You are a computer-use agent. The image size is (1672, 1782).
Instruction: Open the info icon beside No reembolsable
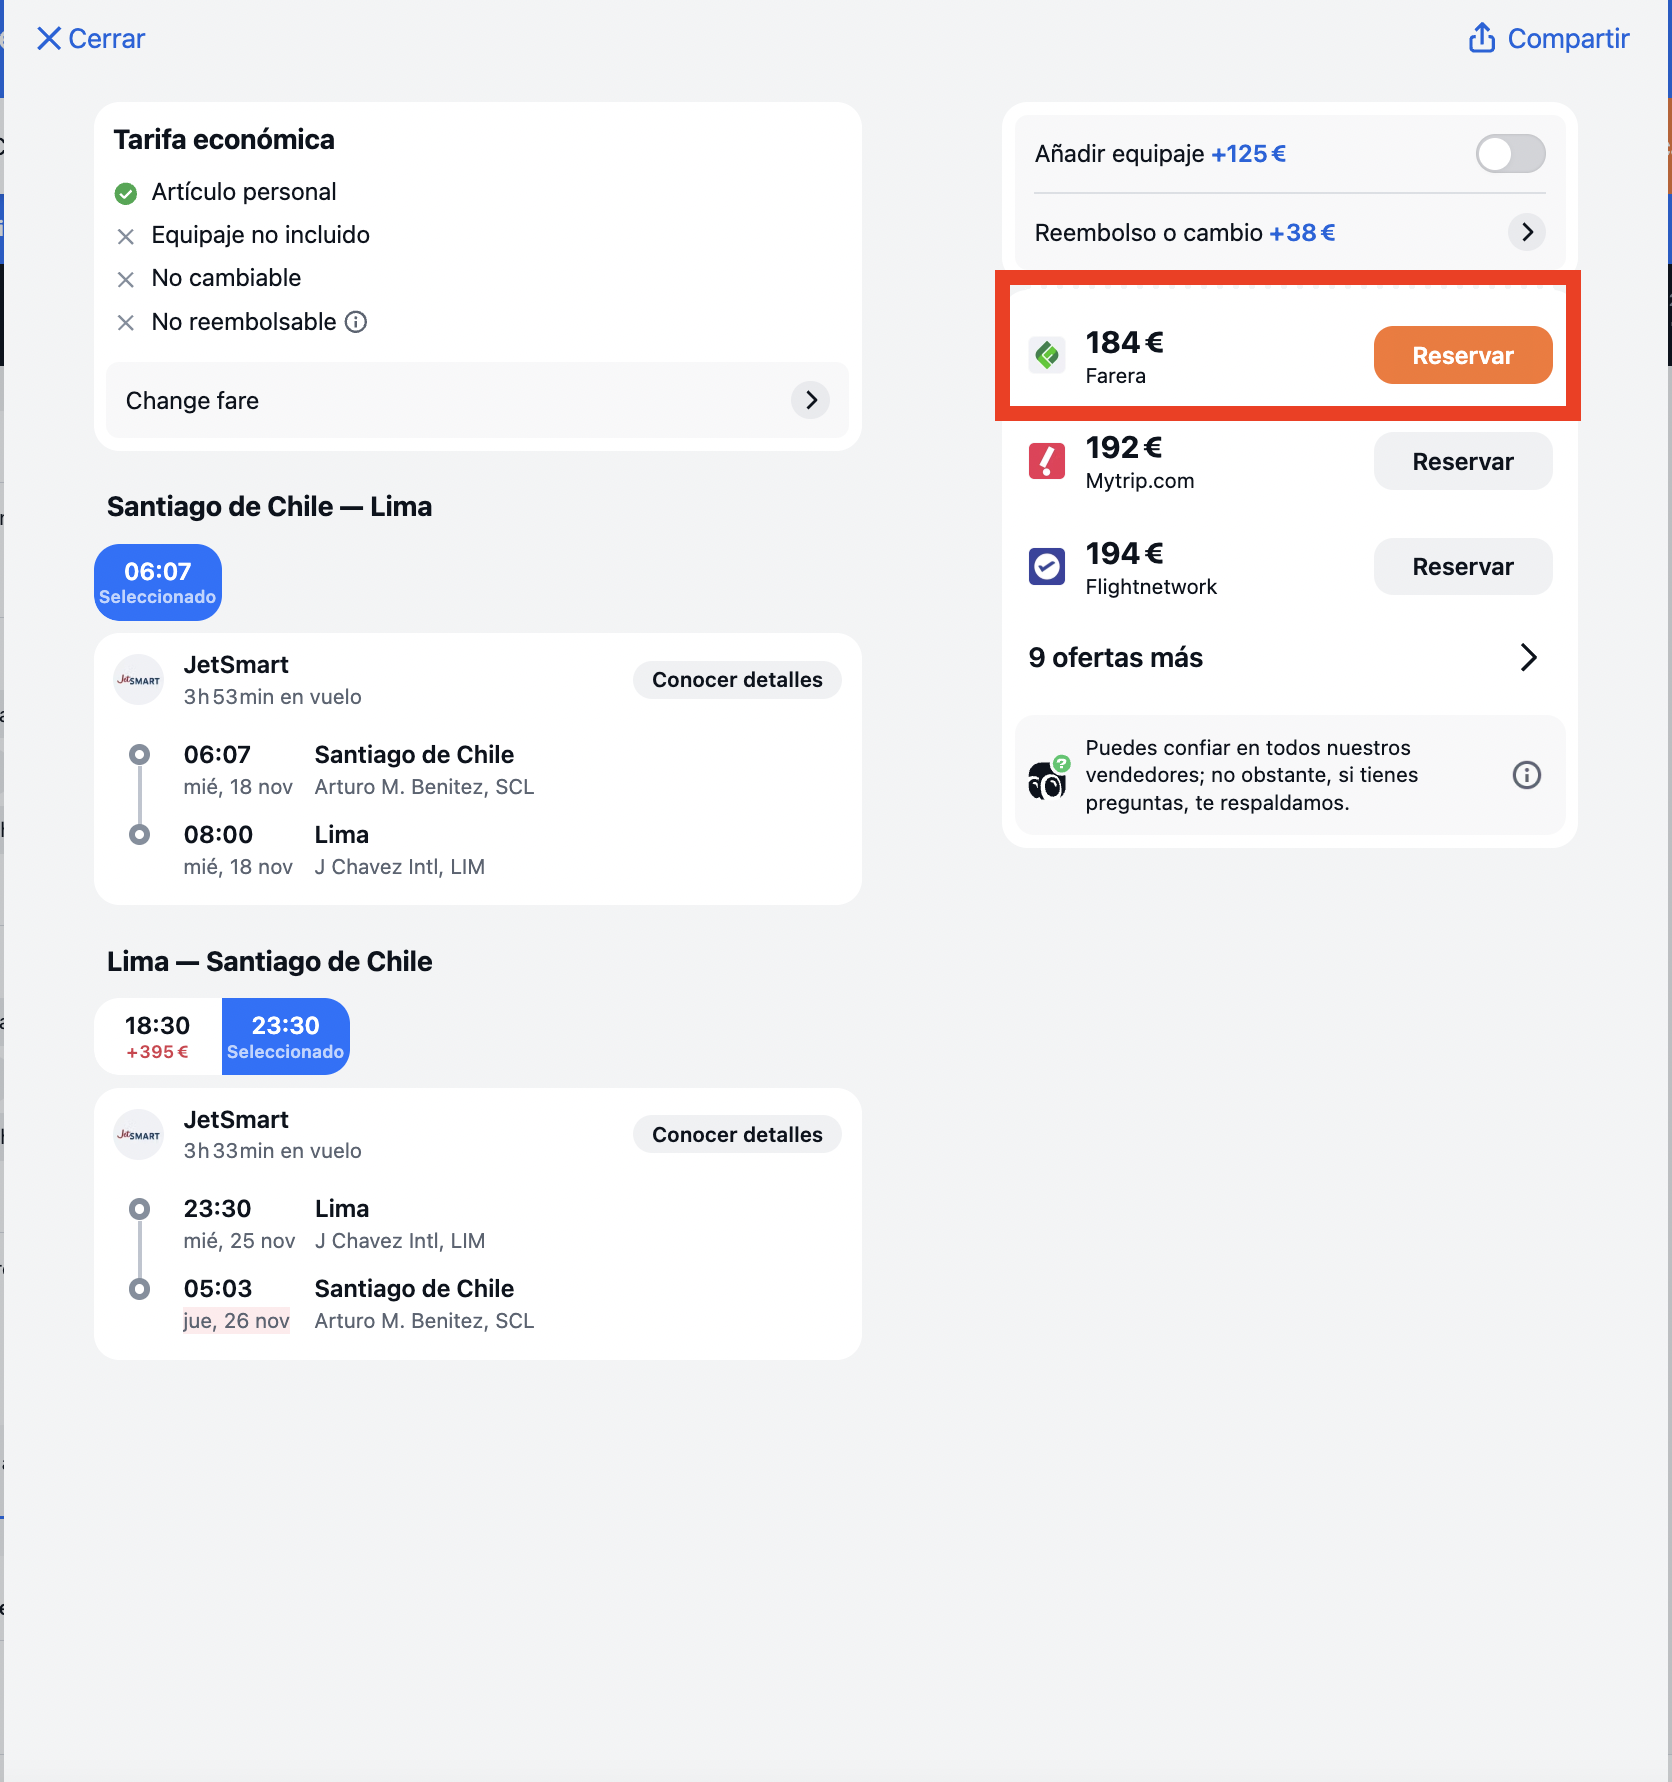(356, 322)
